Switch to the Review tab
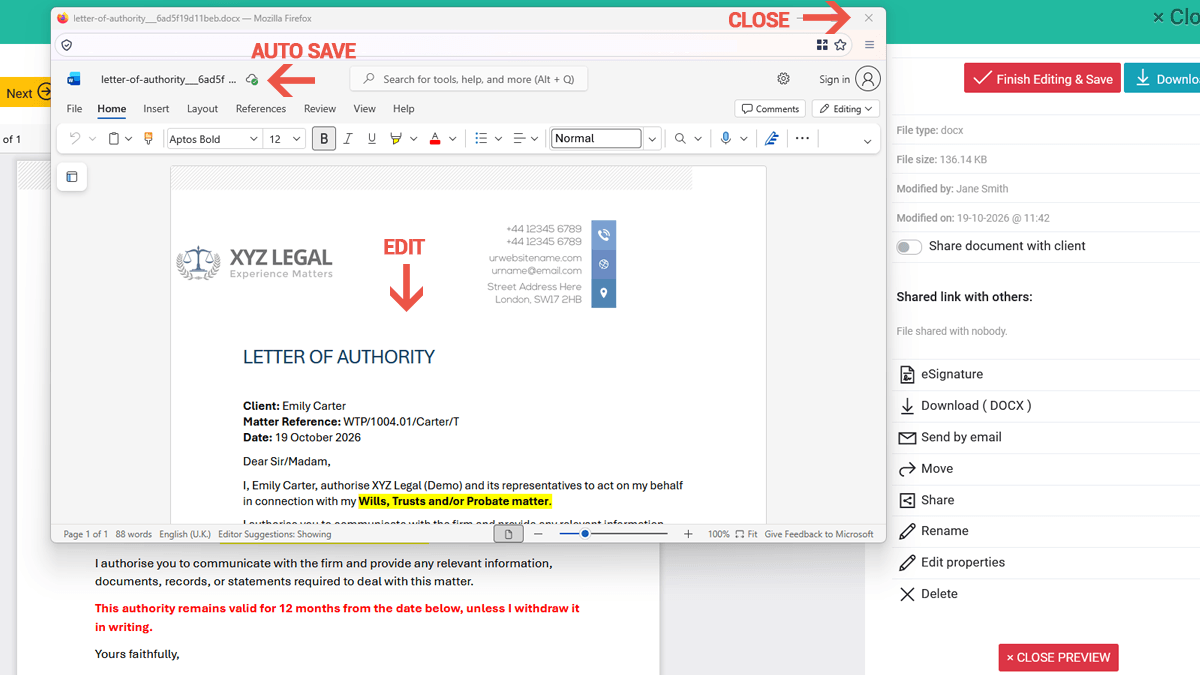The width and height of the screenshot is (1200, 675). (320, 109)
